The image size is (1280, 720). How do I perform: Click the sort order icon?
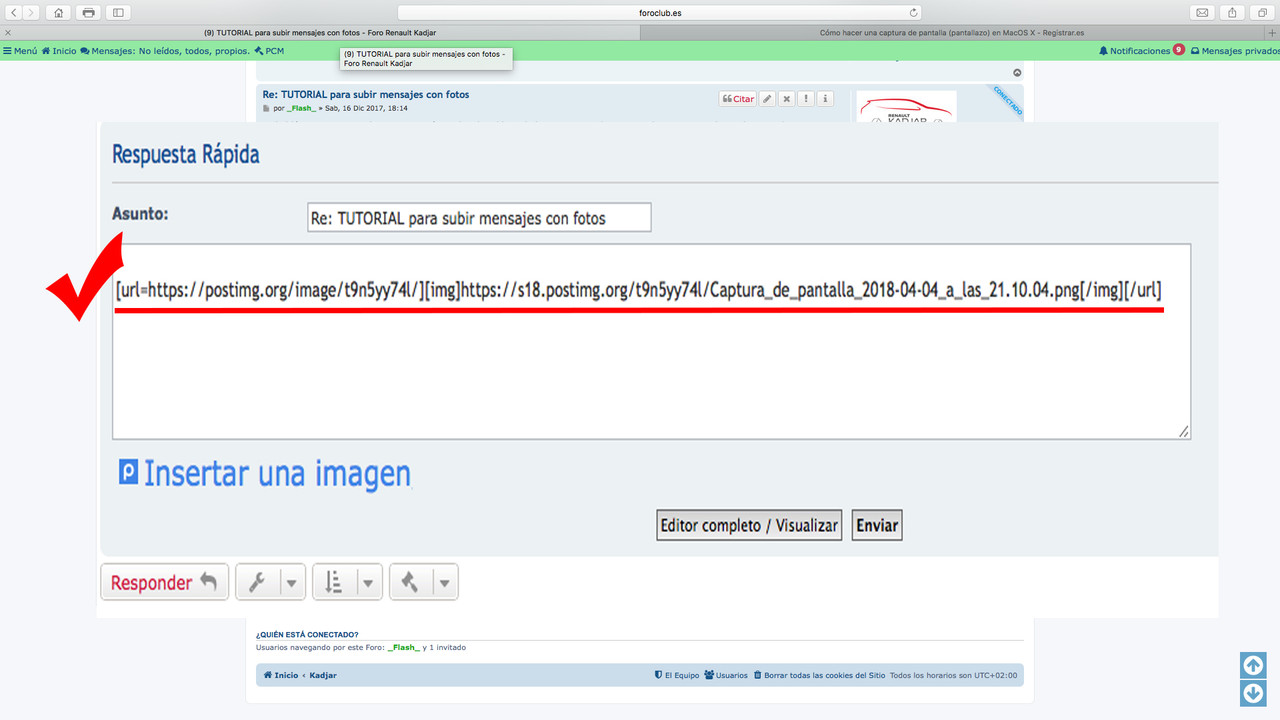334,582
